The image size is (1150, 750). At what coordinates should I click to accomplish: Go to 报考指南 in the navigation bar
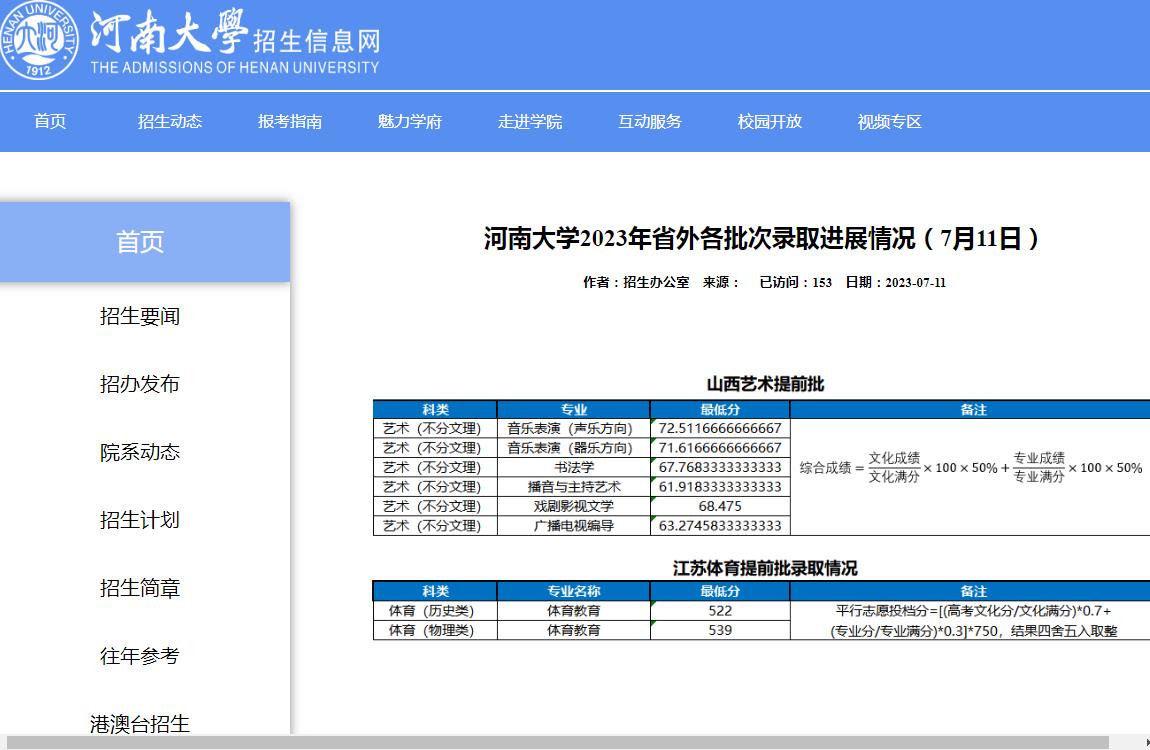pyautogui.click(x=290, y=122)
